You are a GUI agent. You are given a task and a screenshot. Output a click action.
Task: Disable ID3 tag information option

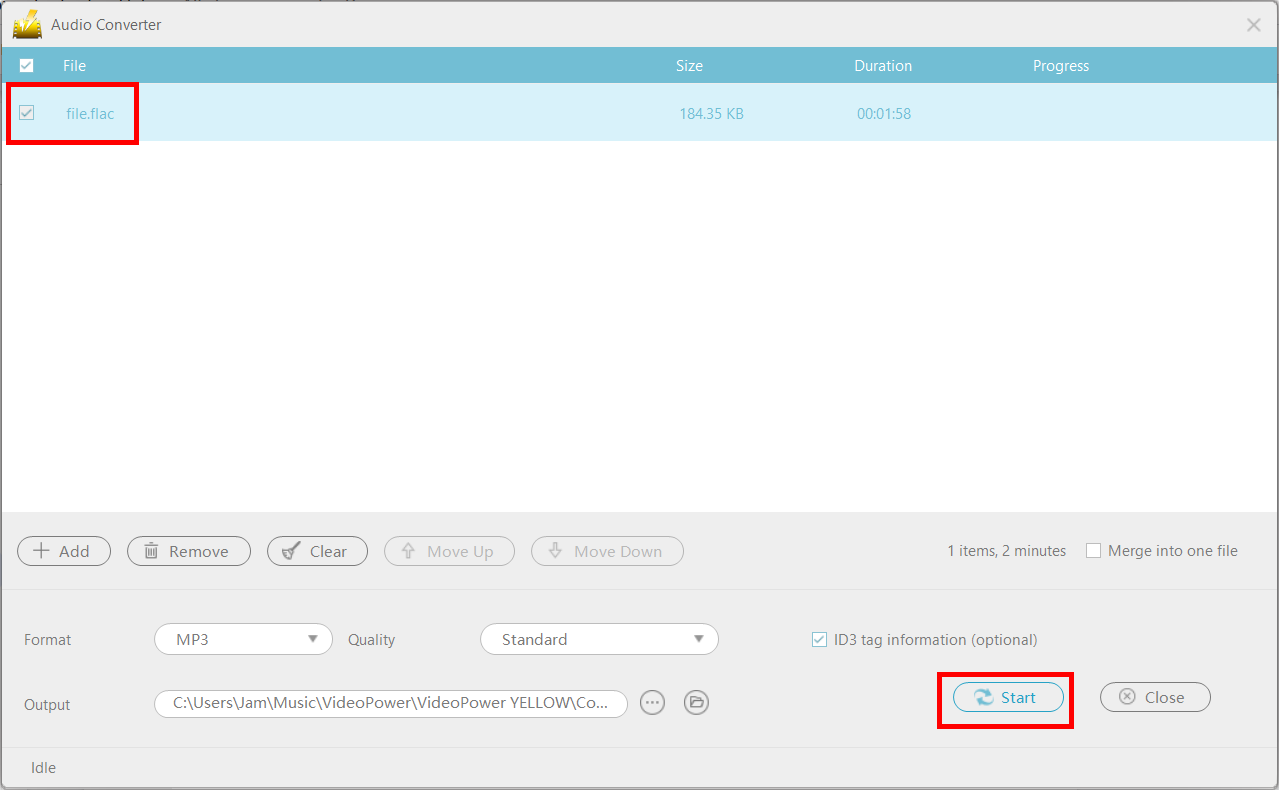[x=819, y=639]
